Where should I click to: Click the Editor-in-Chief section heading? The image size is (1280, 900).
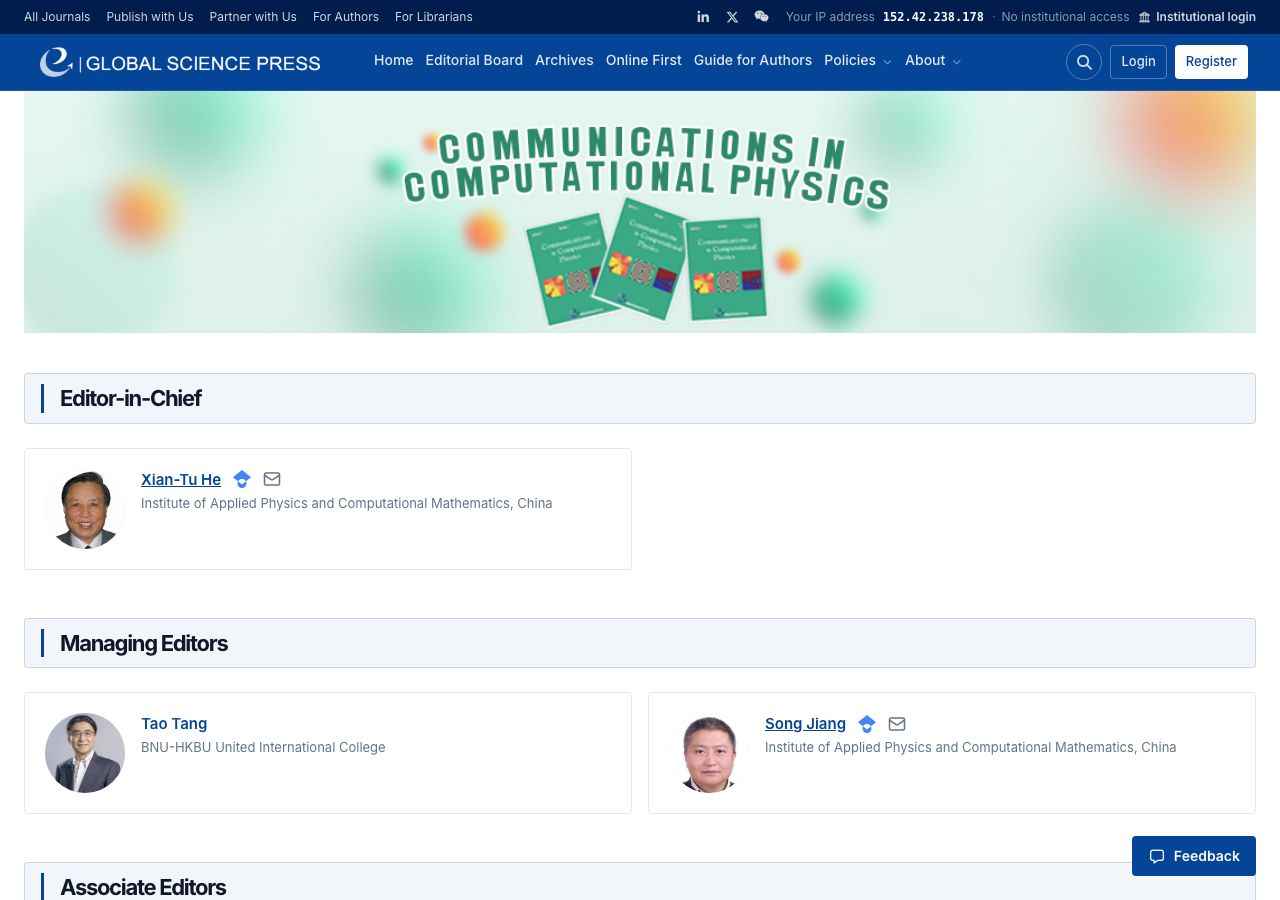click(x=131, y=398)
